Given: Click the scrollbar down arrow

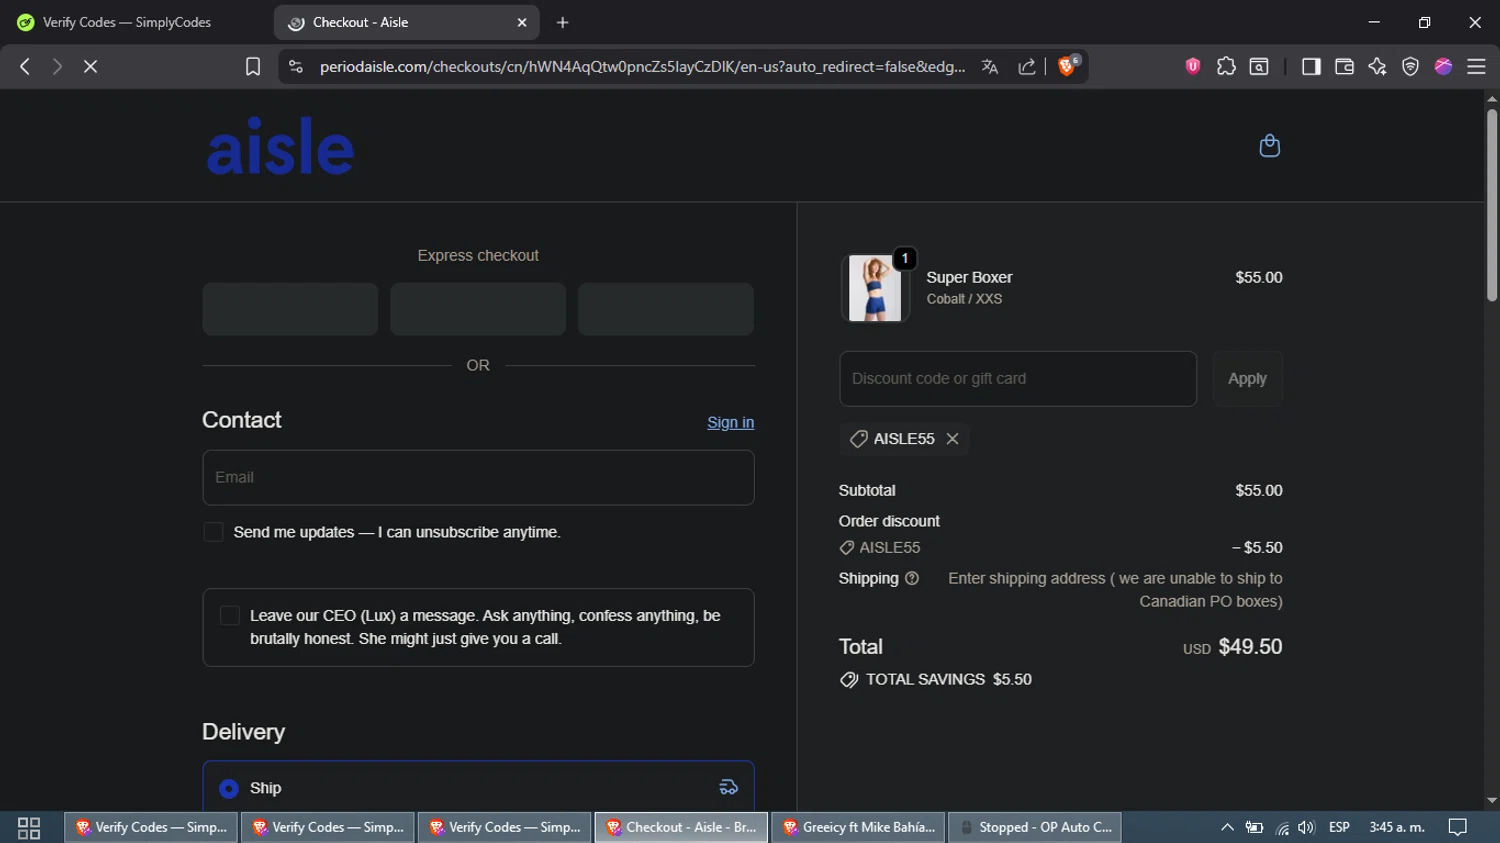Looking at the screenshot, I should (1492, 801).
